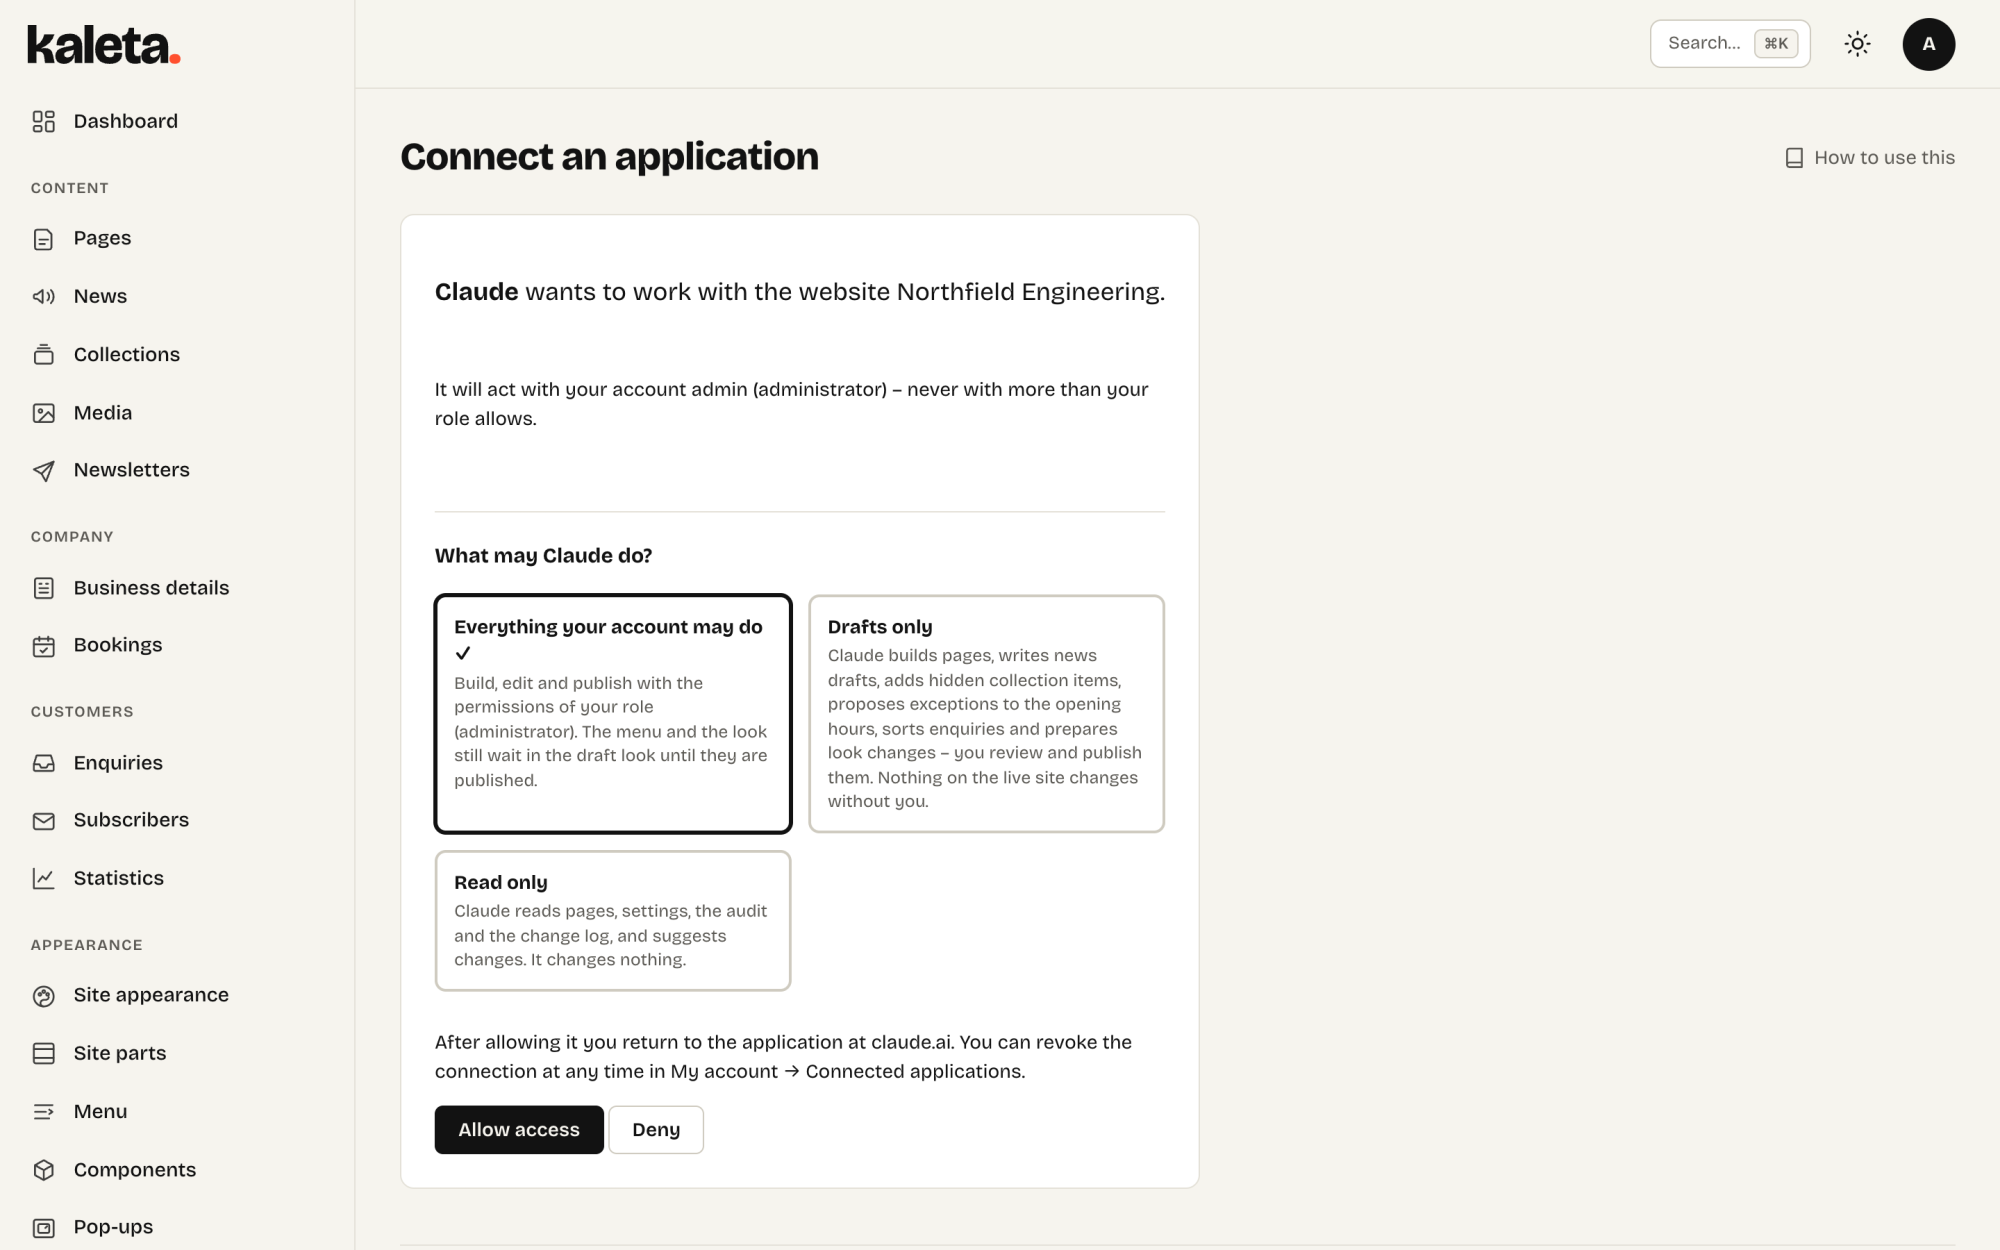
Task: Click the kaleta logo
Action: [x=103, y=45]
